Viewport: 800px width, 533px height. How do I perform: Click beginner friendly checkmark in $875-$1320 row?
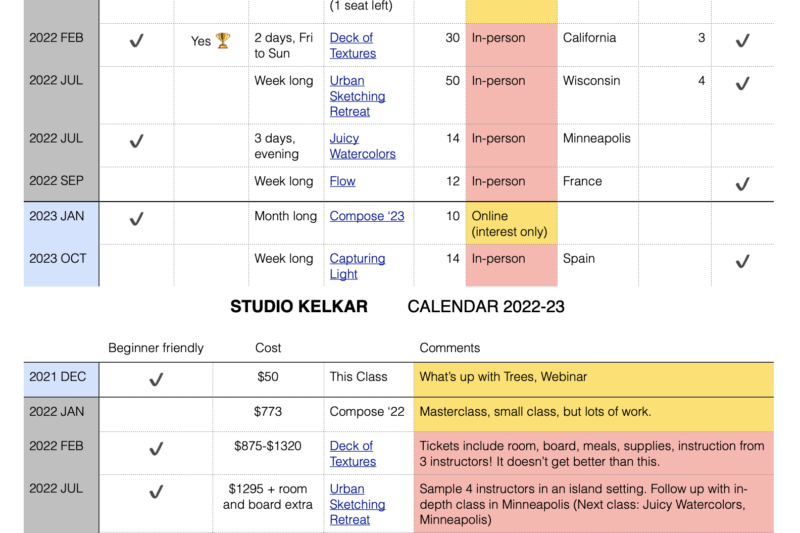coord(156,449)
